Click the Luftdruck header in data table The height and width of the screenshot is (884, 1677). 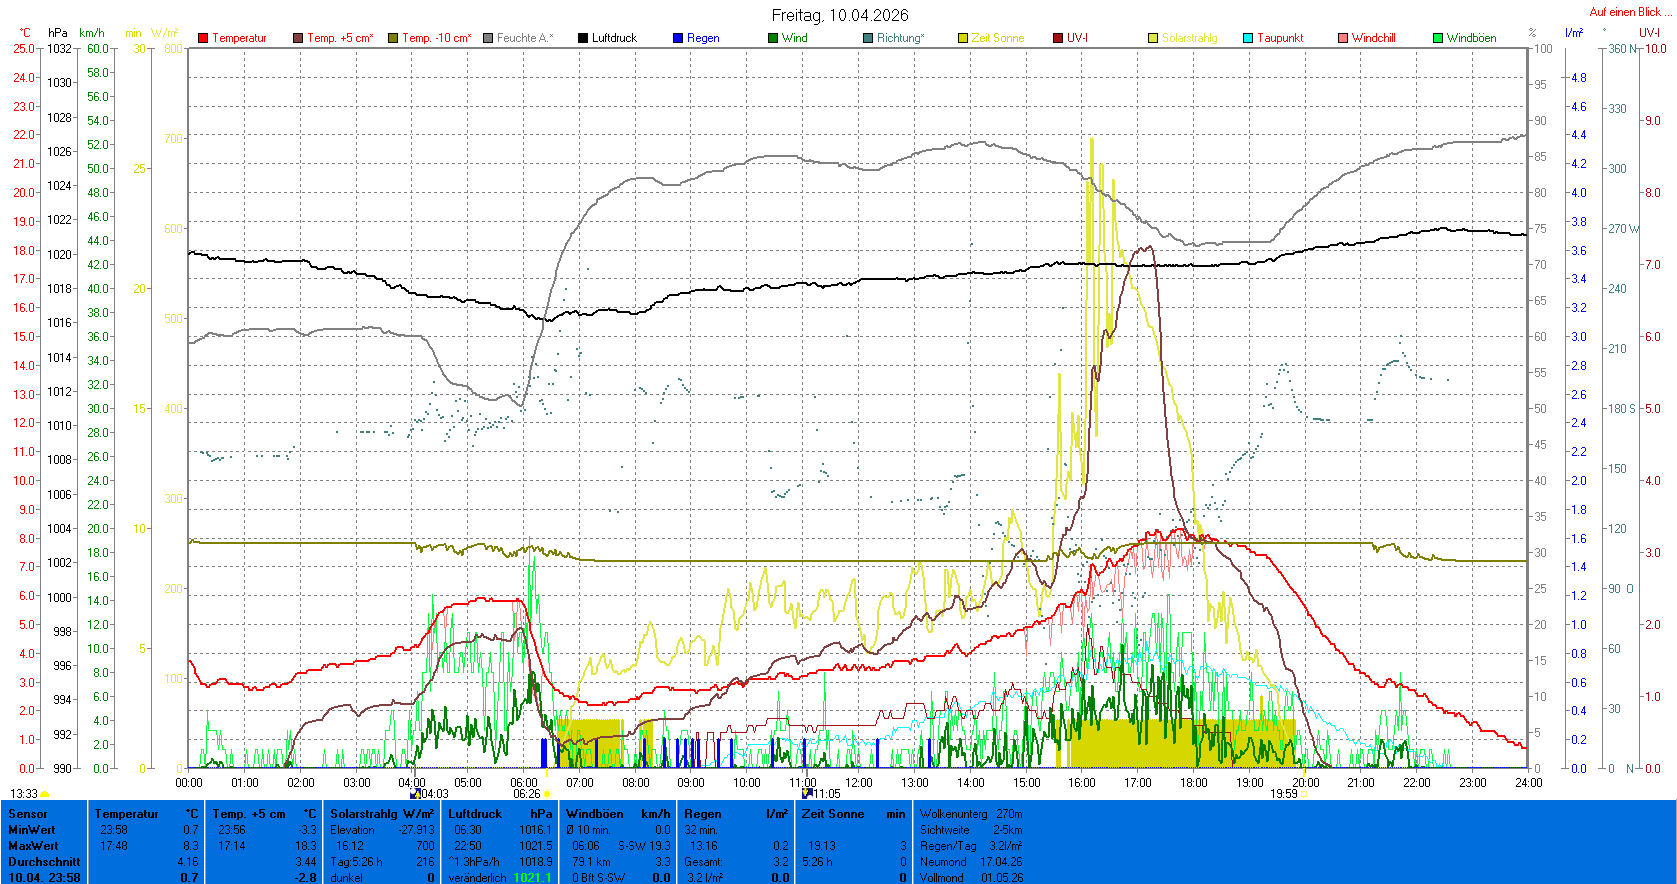[x=474, y=814]
